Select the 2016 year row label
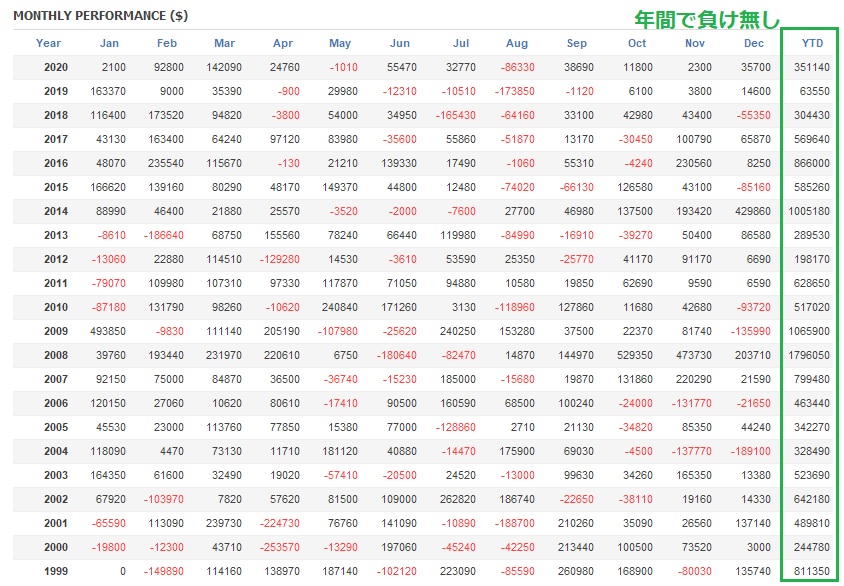844x586 pixels. coord(56,163)
